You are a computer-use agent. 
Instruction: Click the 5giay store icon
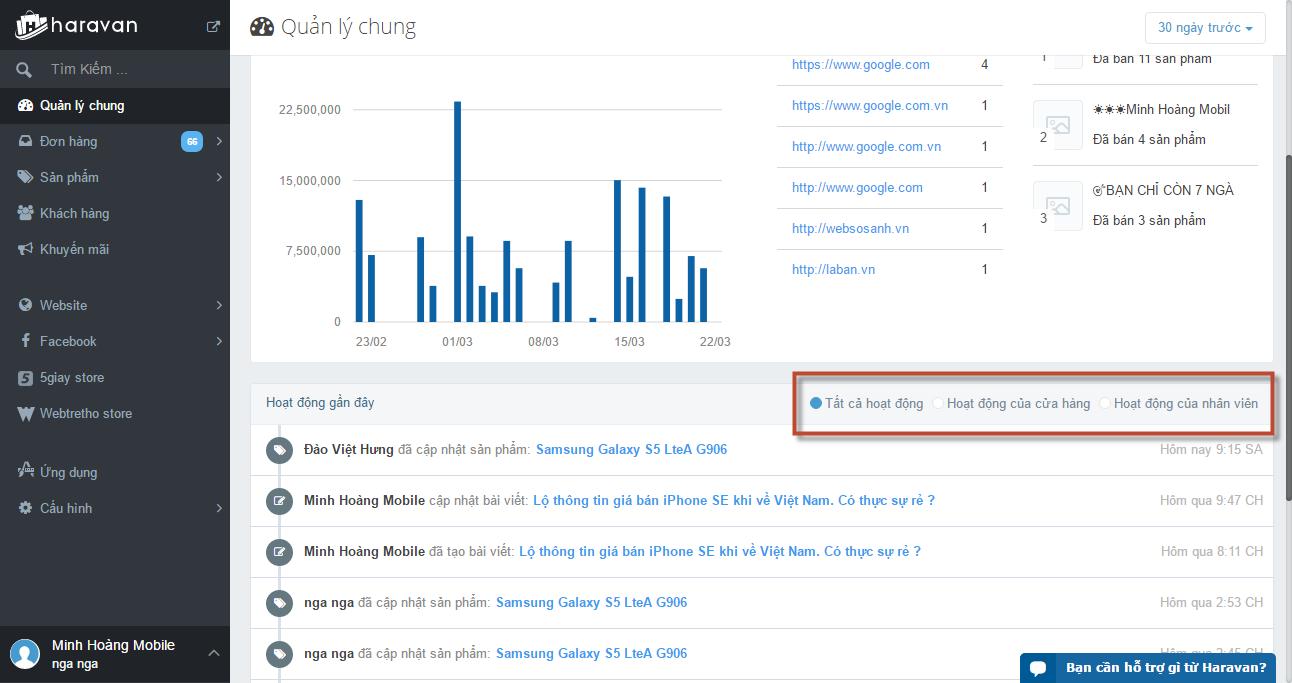tap(25, 377)
